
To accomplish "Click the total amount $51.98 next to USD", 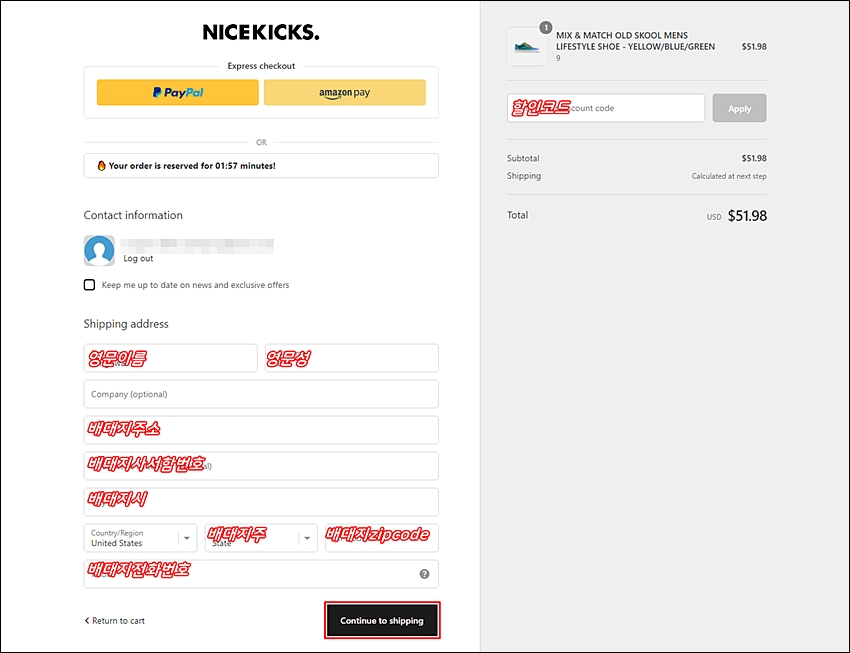I will pyautogui.click(x=747, y=216).
